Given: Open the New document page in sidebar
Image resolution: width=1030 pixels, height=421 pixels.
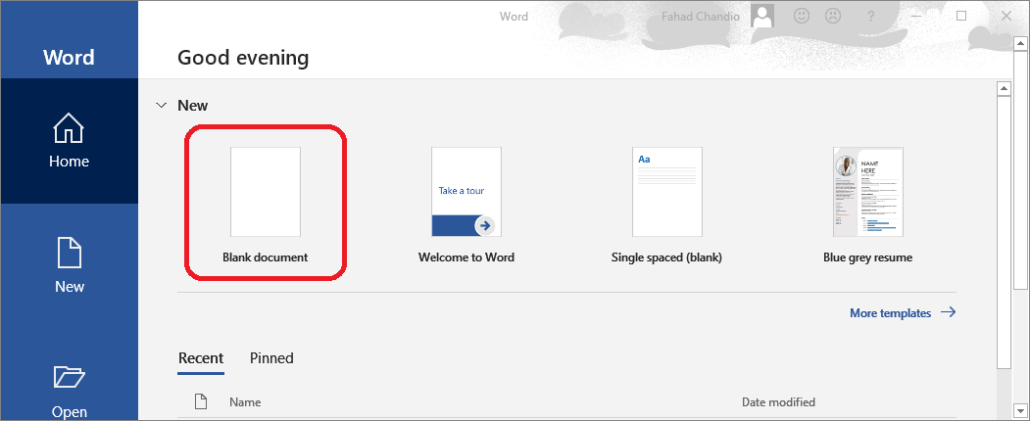Looking at the screenshot, I should click(69, 265).
